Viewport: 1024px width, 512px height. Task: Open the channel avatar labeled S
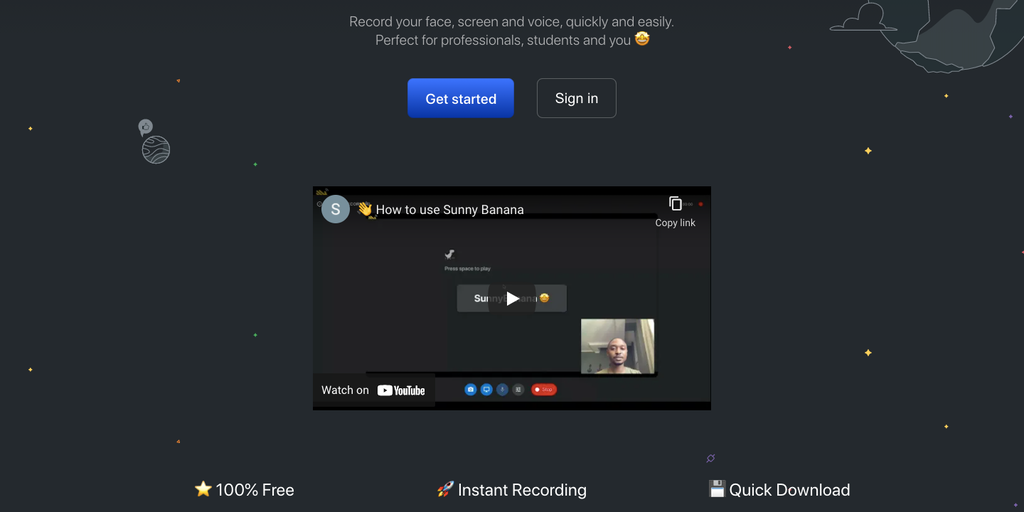tap(336, 209)
